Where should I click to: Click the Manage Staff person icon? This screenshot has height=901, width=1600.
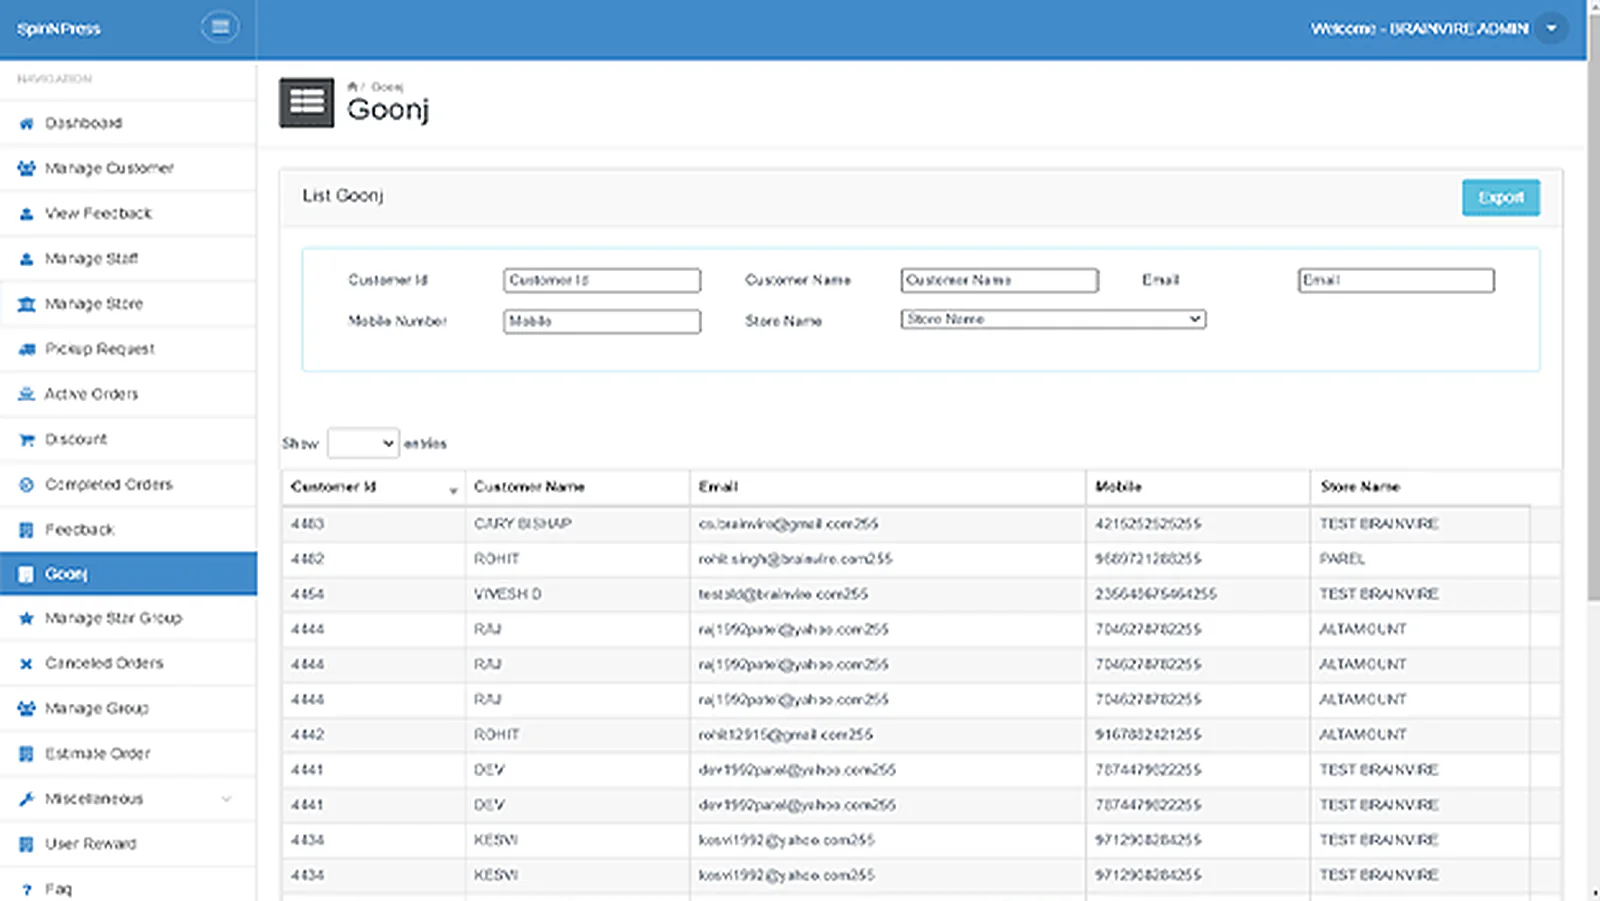pos(27,259)
